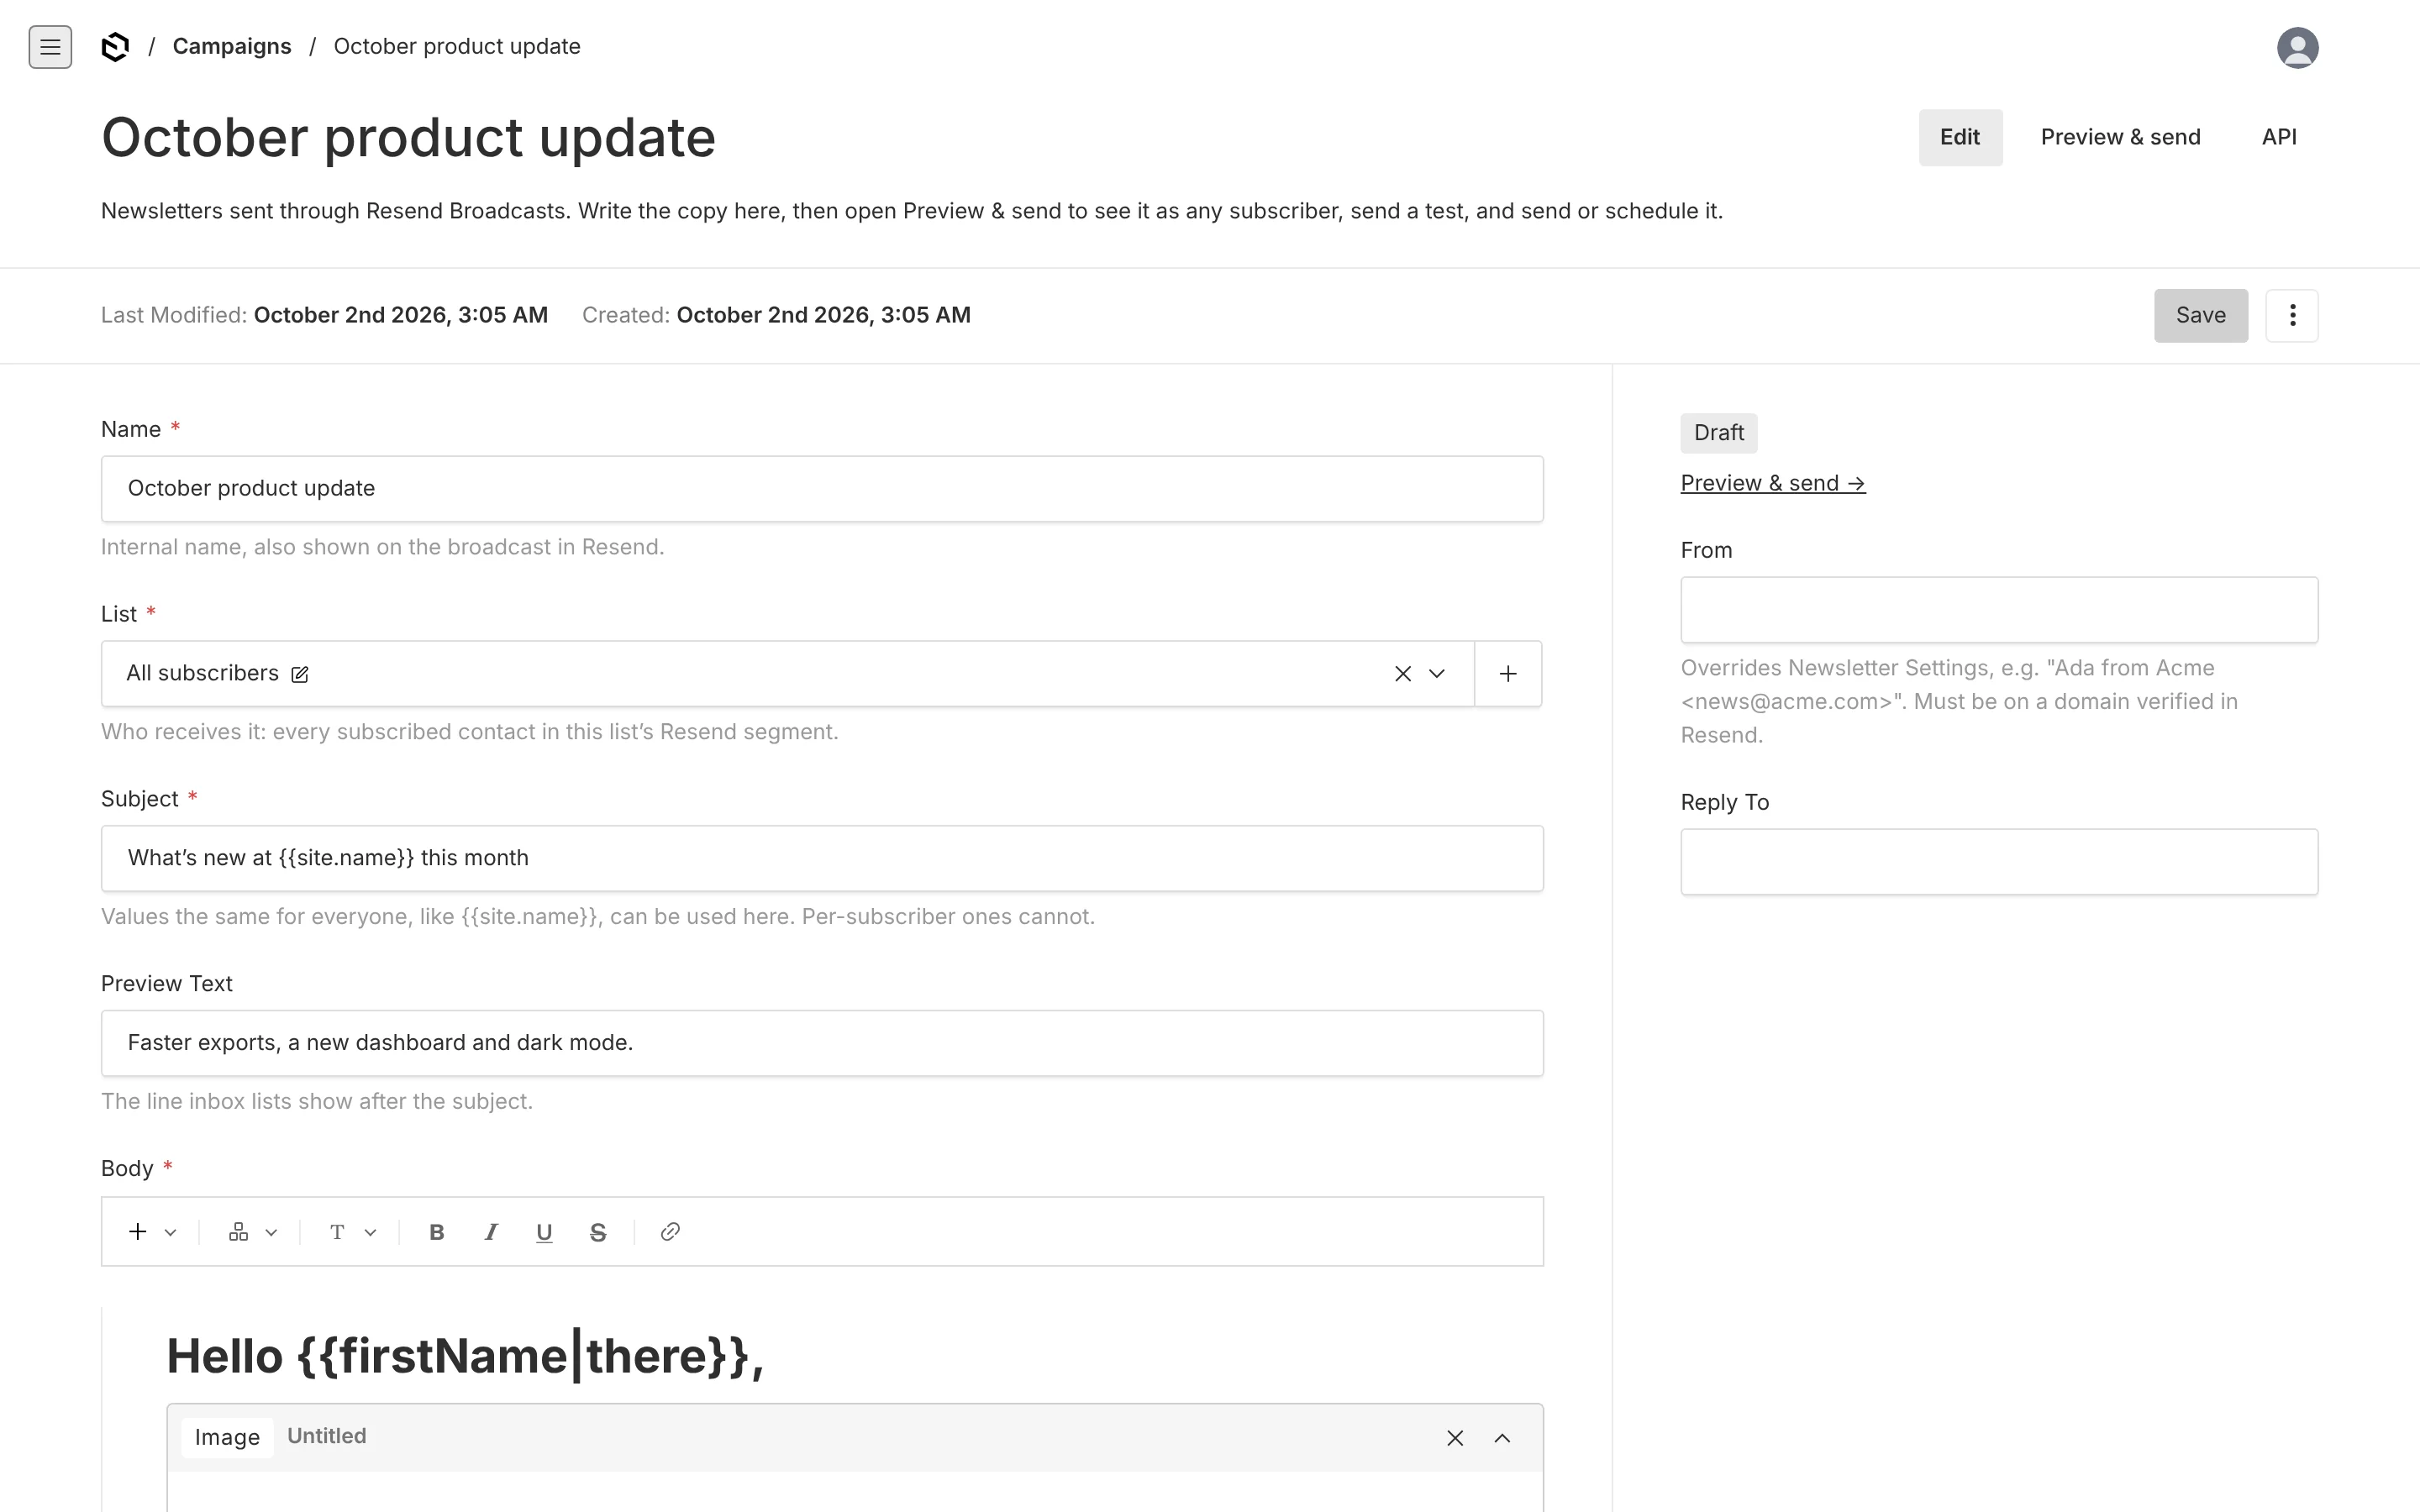Open the user account avatar
Viewport: 2420px width, 1512px height.
2297,47
